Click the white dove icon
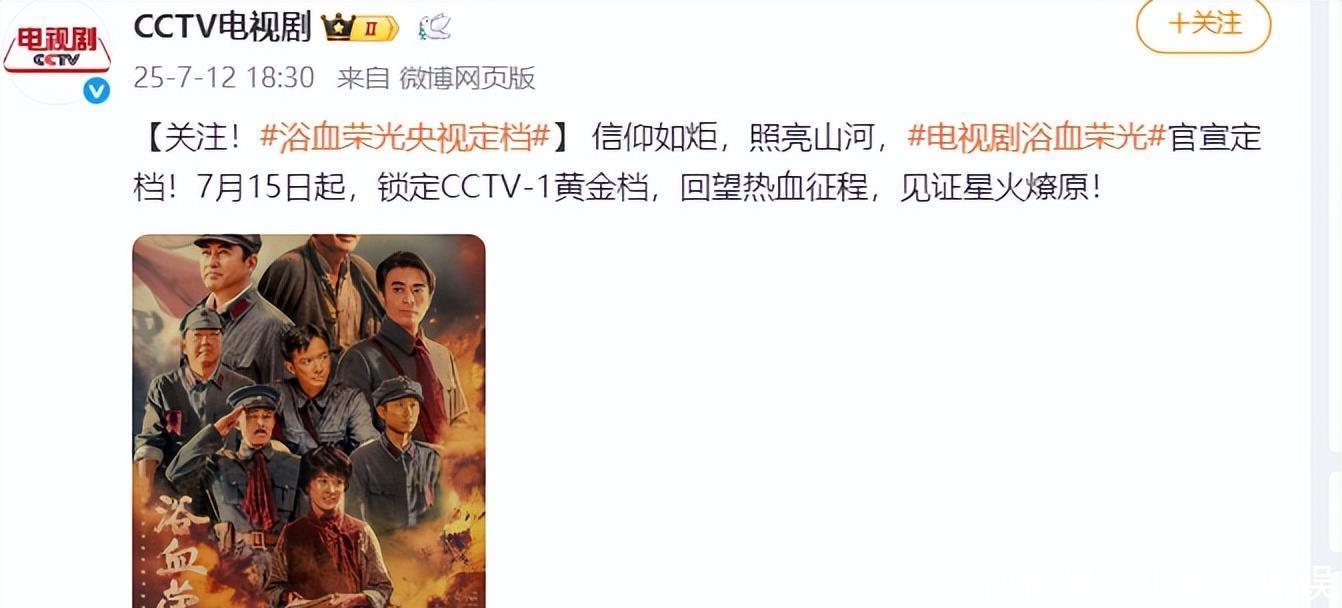Viewport: 1342px width, 608px height. point(435,27)
